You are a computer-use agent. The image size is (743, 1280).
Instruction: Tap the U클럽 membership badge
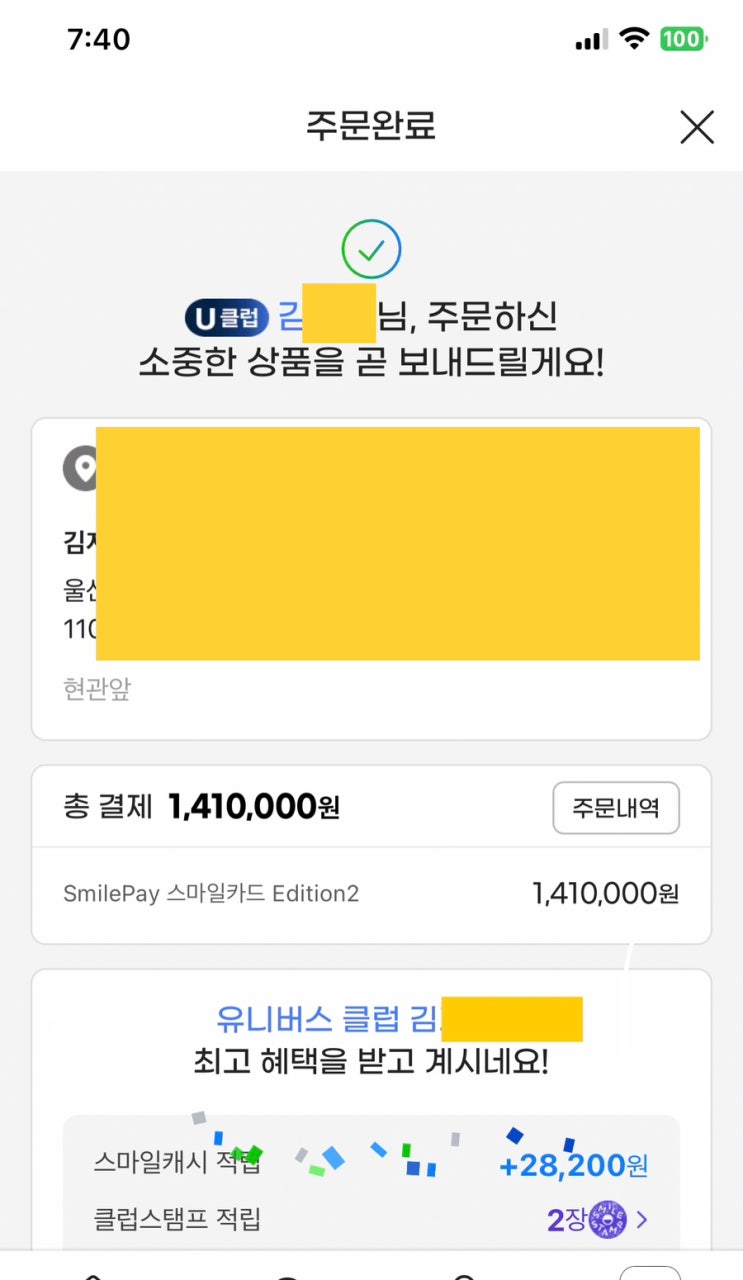coord(227,319)
